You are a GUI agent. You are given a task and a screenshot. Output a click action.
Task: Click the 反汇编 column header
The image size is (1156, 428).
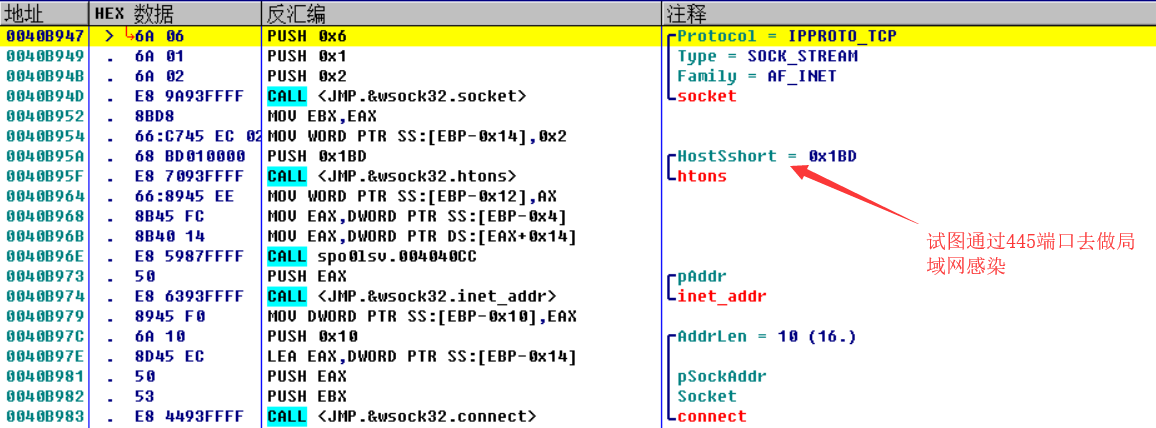click(x=296, y=14)
